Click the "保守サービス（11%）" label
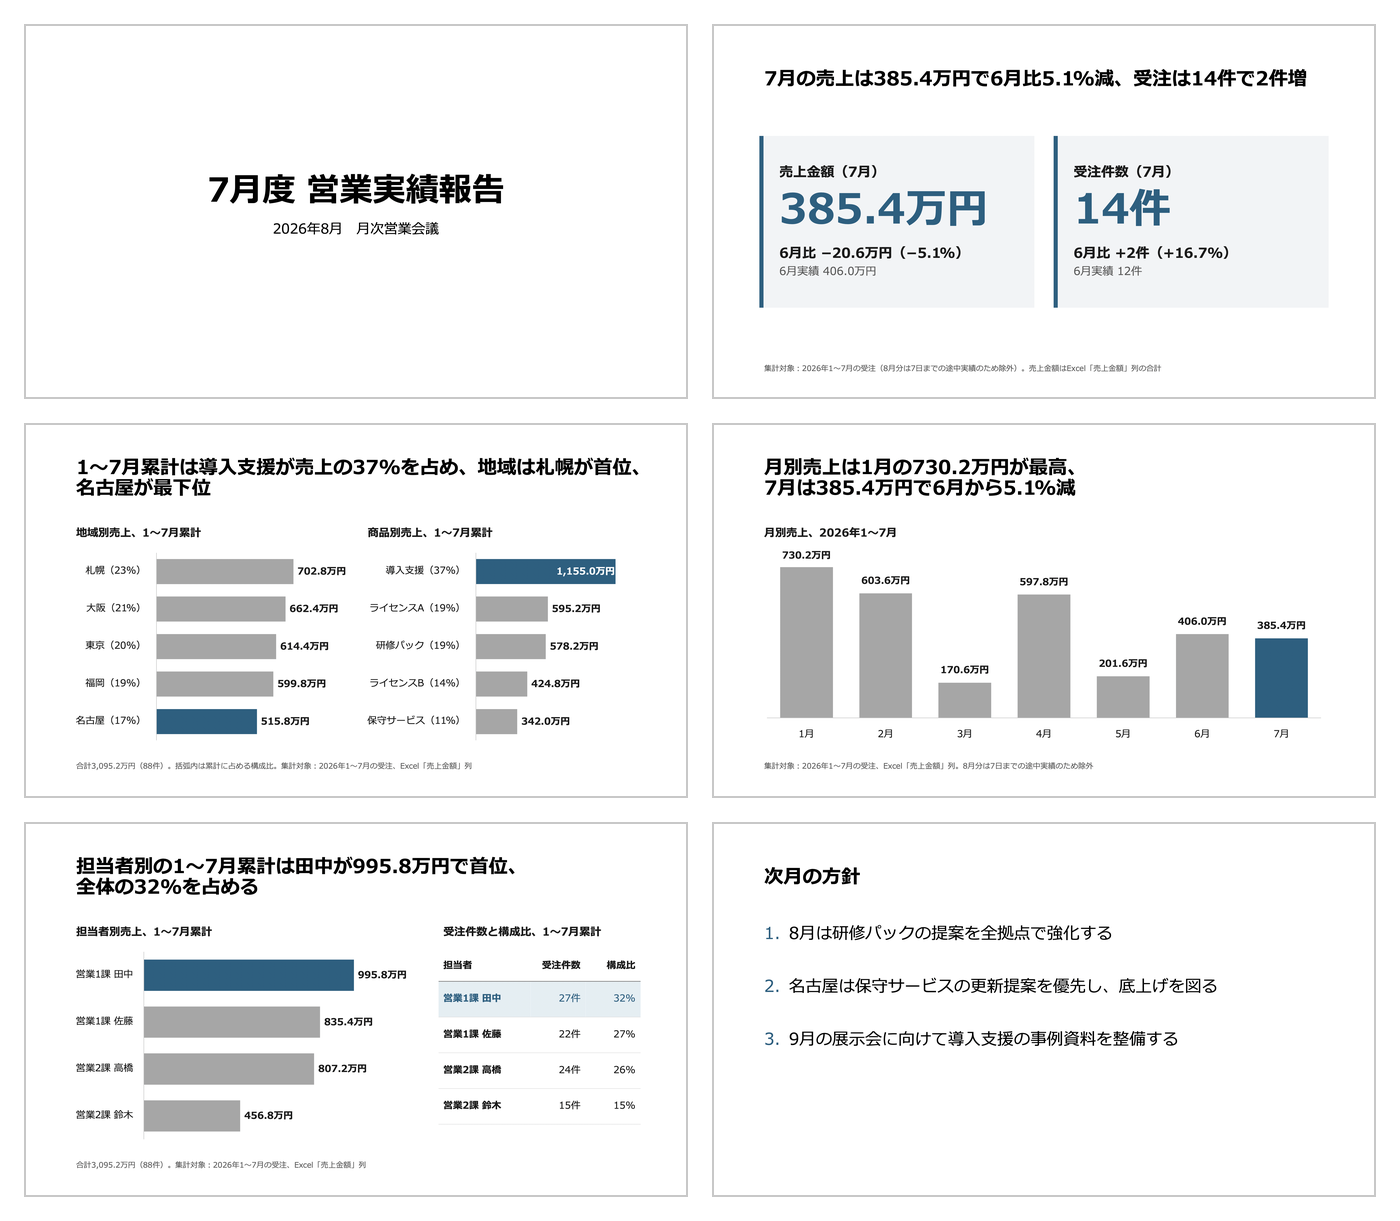This screenshot has height=1221, width=1400. click(414, 721)
